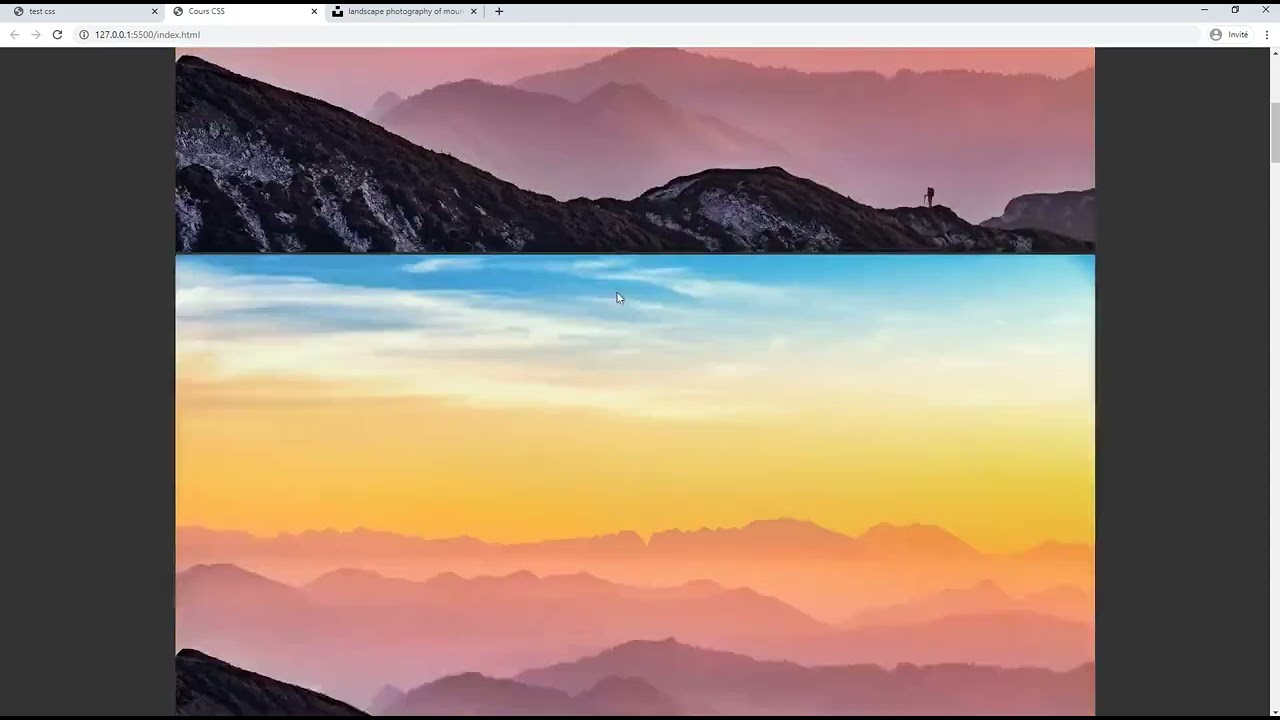
Task: Close the 'Cours CSS' tab
Action: (314, 11)
